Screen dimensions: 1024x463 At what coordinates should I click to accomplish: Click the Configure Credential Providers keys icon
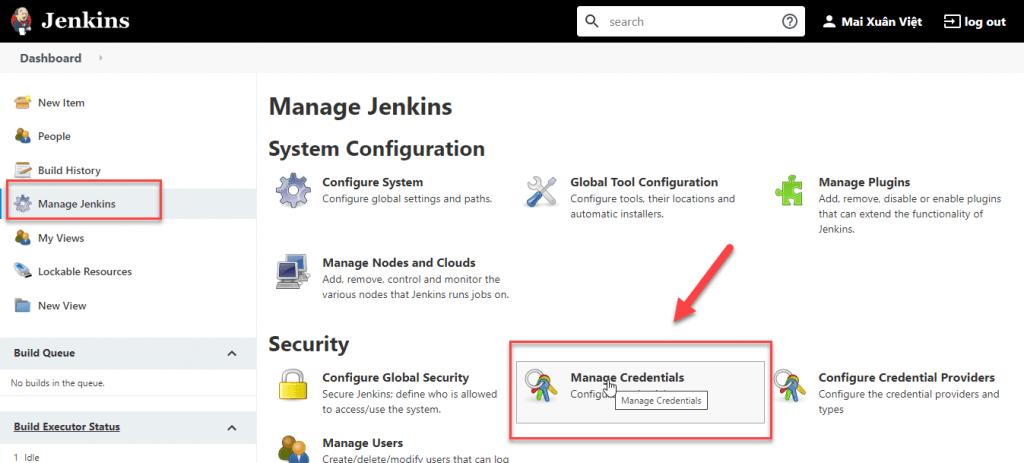coord(789,386)
